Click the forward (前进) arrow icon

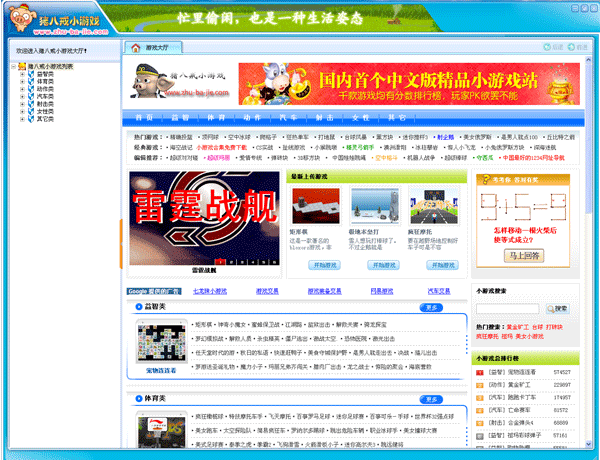571,47
